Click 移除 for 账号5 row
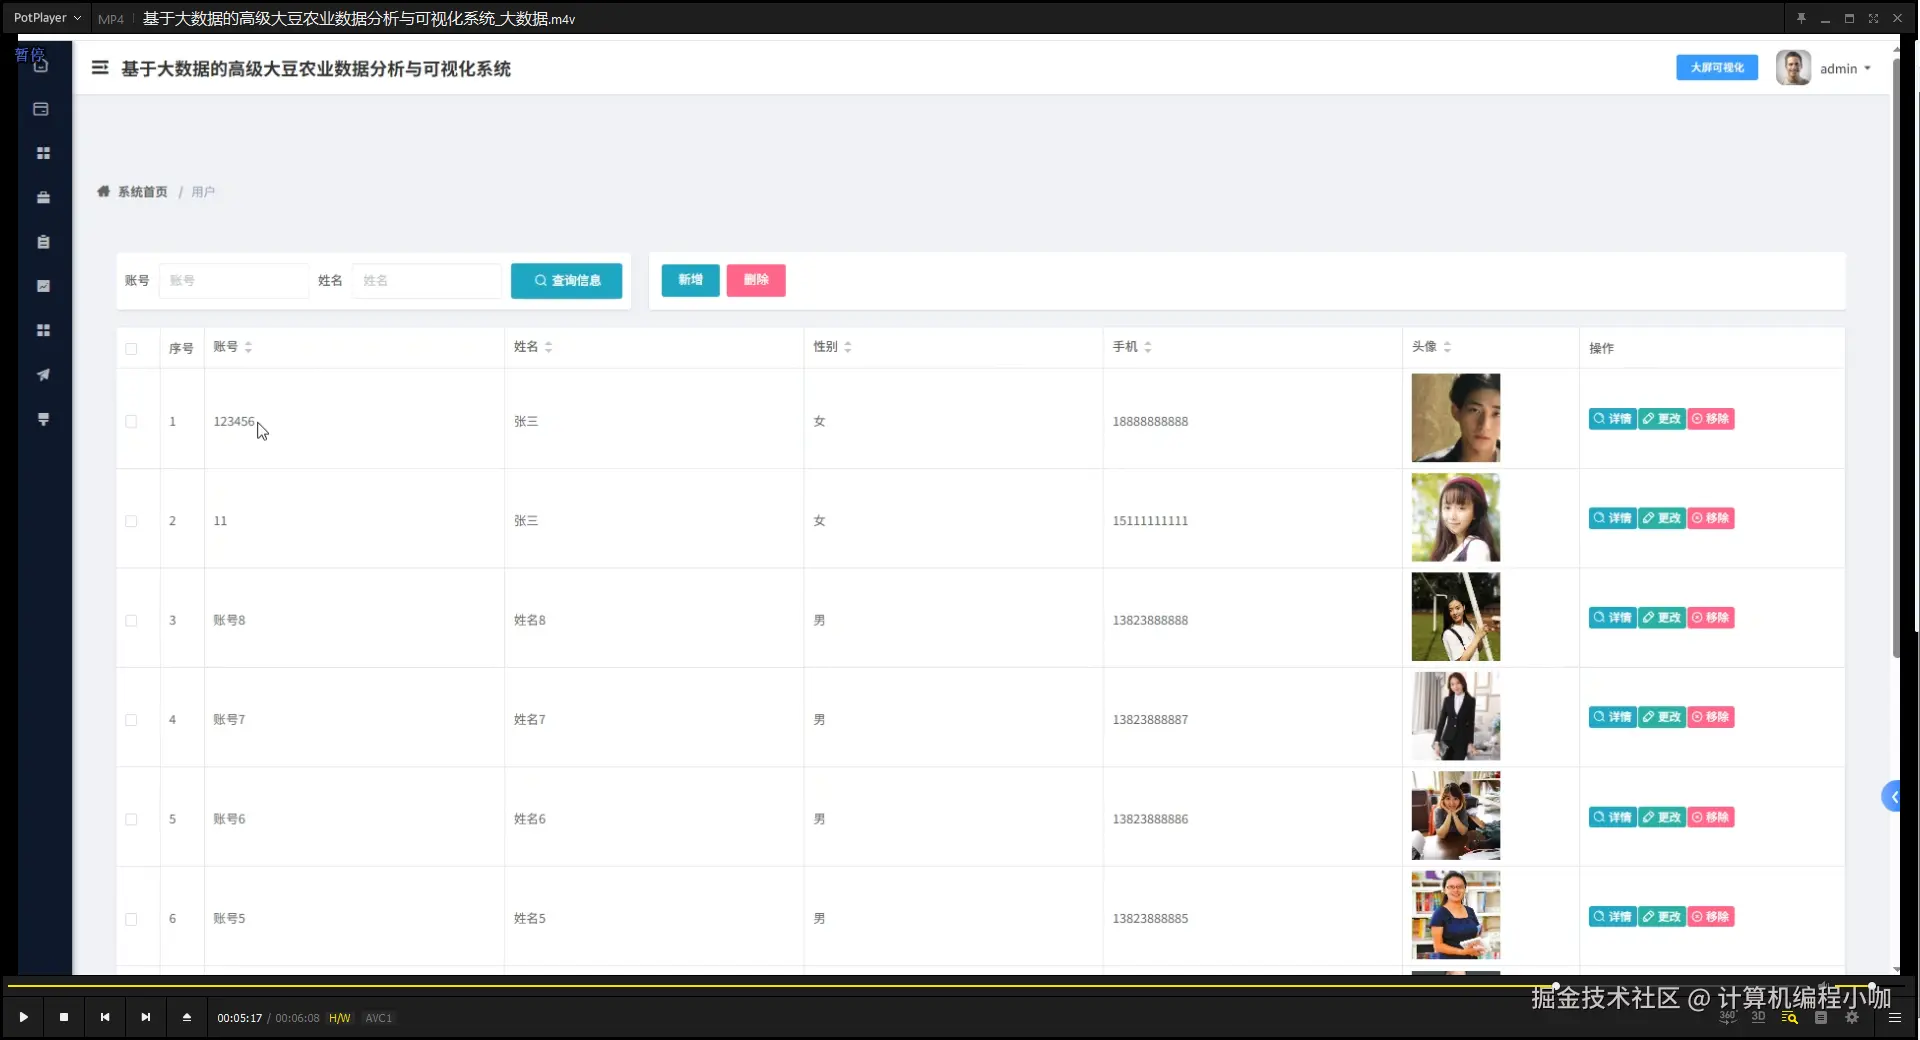1920x1040 pixels. coord(1711,916)
